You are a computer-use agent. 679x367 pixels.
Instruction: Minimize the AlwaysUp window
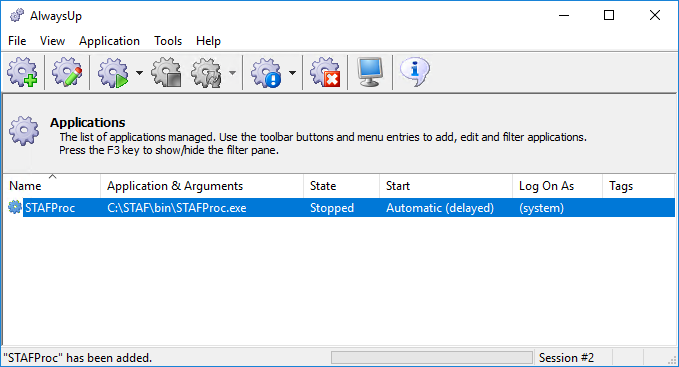click(564, 16)
